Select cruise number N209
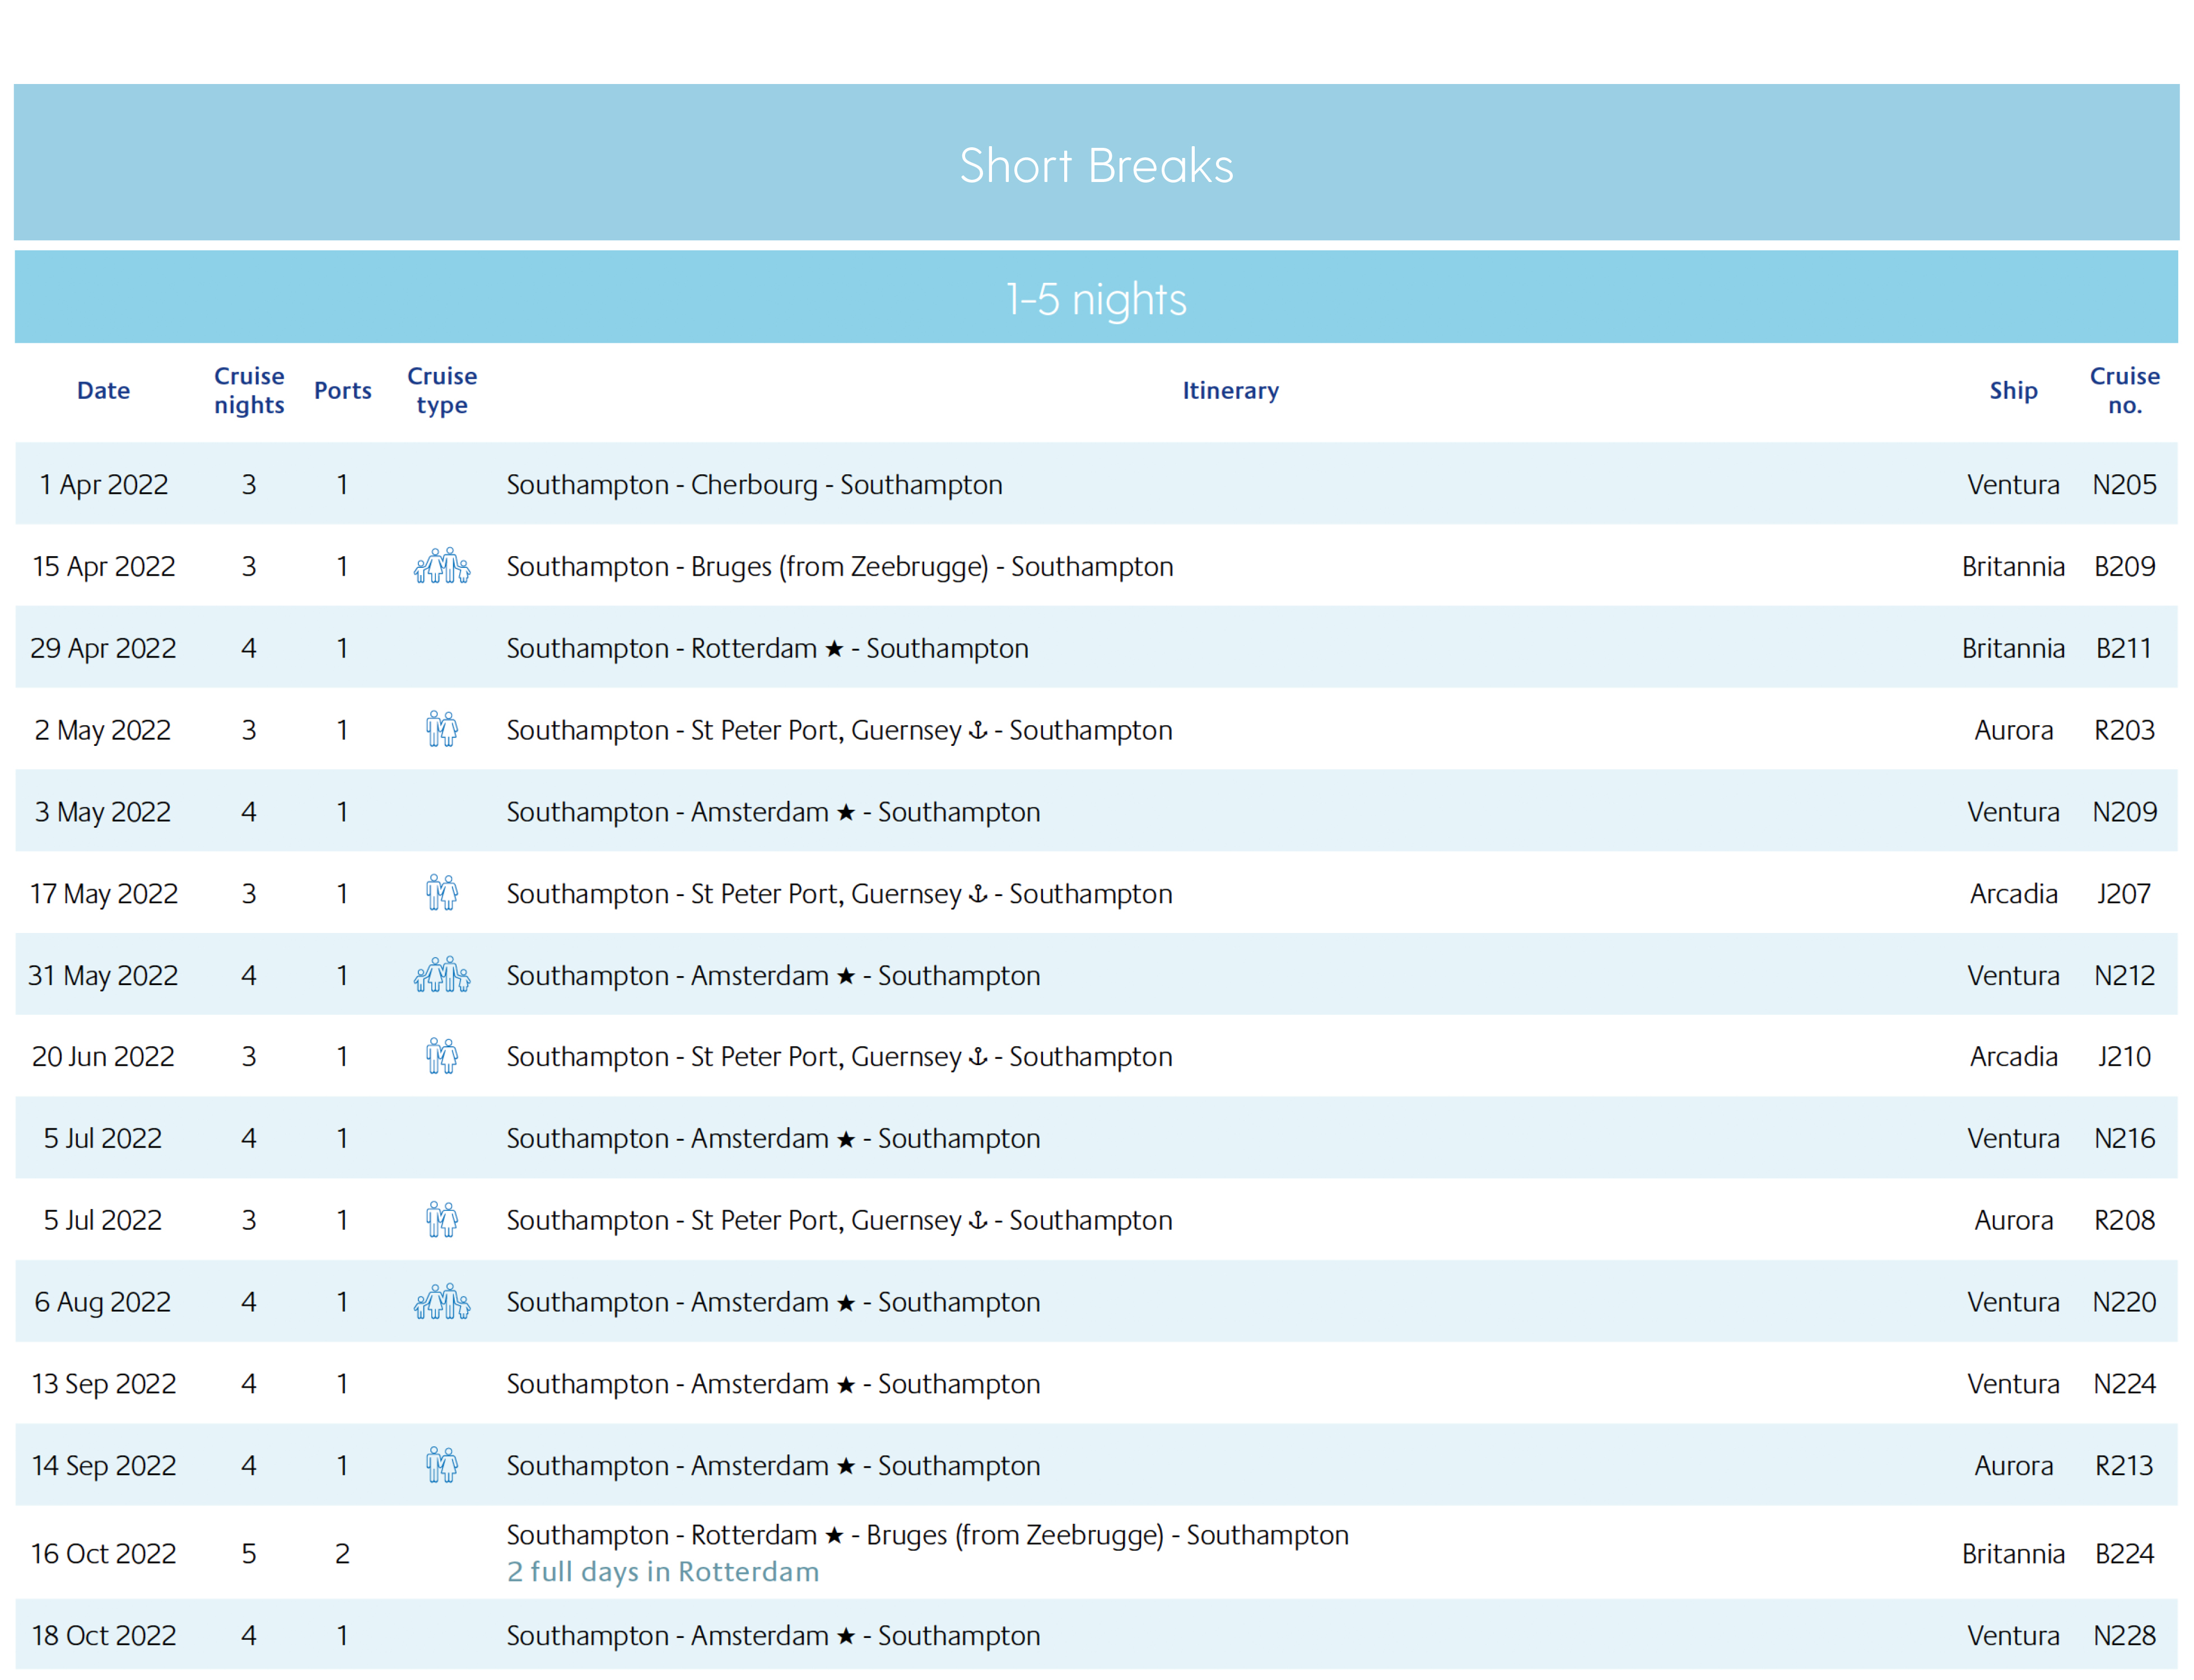 tap(2124, 812)
